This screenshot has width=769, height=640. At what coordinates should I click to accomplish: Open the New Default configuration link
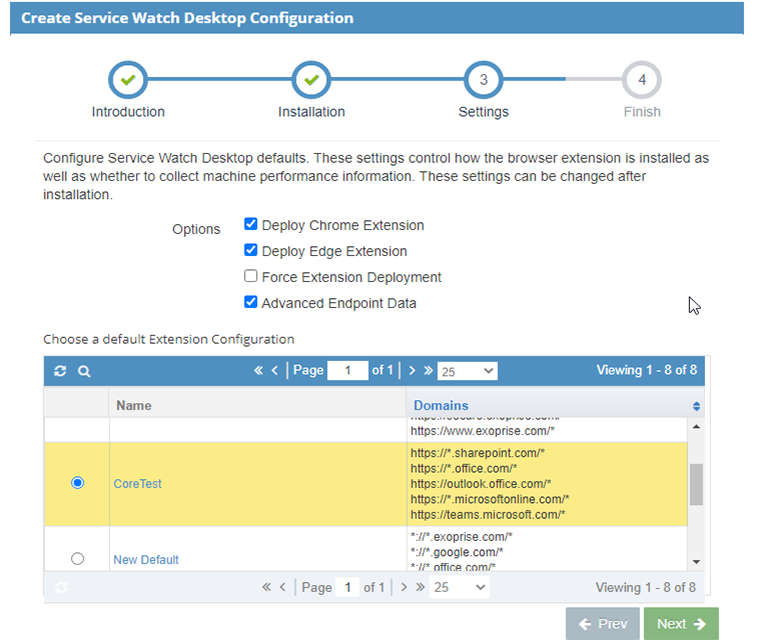(x=146, y=560)
